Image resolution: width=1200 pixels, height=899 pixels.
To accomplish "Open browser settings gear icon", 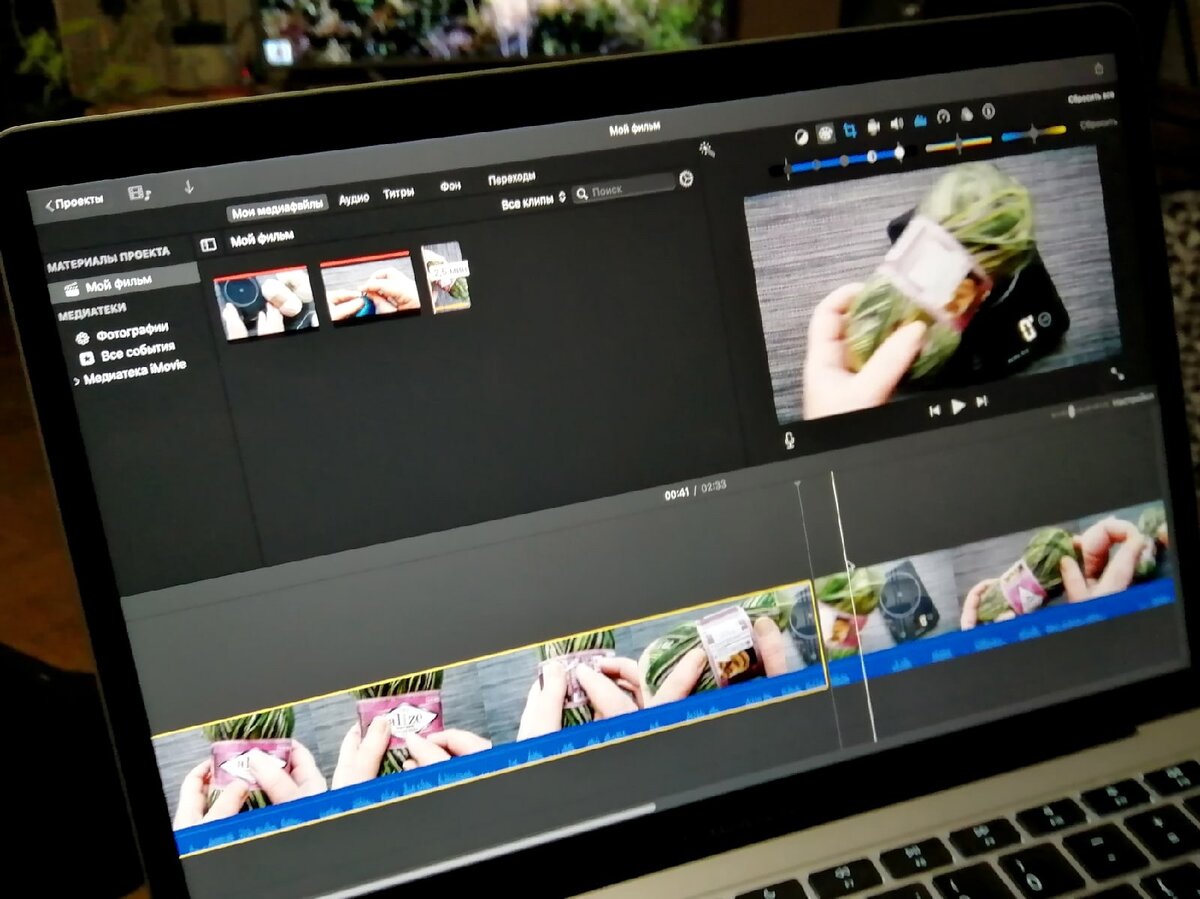I will (x=686, y=178).
